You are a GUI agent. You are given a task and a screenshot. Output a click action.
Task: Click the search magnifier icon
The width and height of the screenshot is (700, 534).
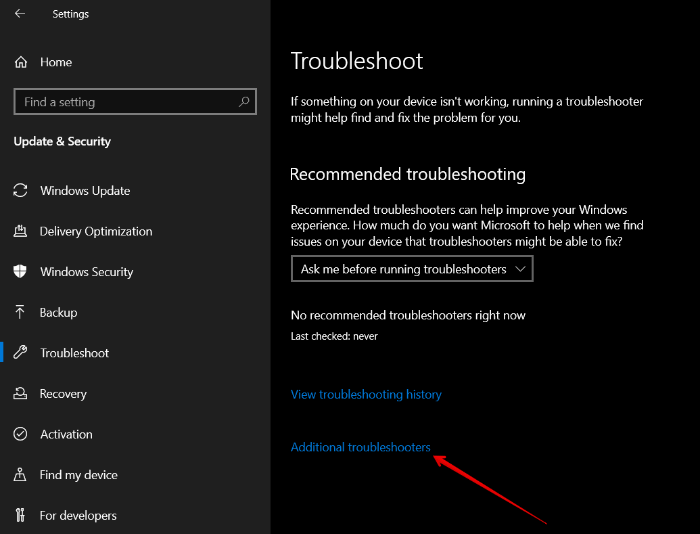tap(244, 102)
